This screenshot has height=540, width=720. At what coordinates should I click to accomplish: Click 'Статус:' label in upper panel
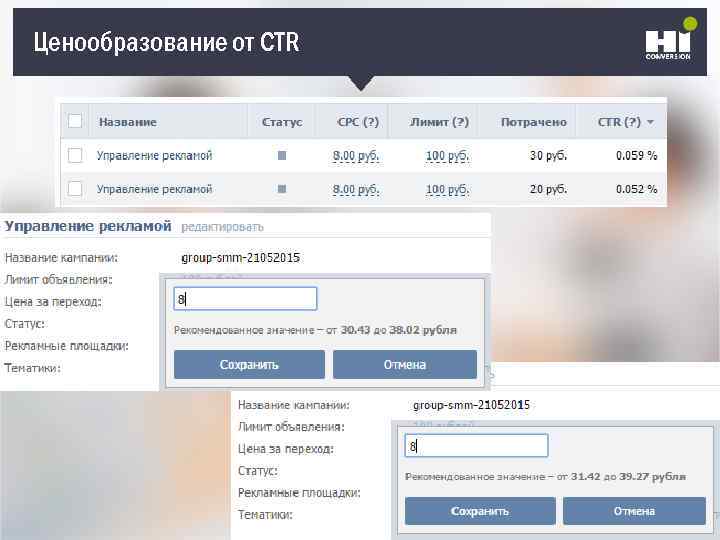pyautogui.click(x=24, y=324)
